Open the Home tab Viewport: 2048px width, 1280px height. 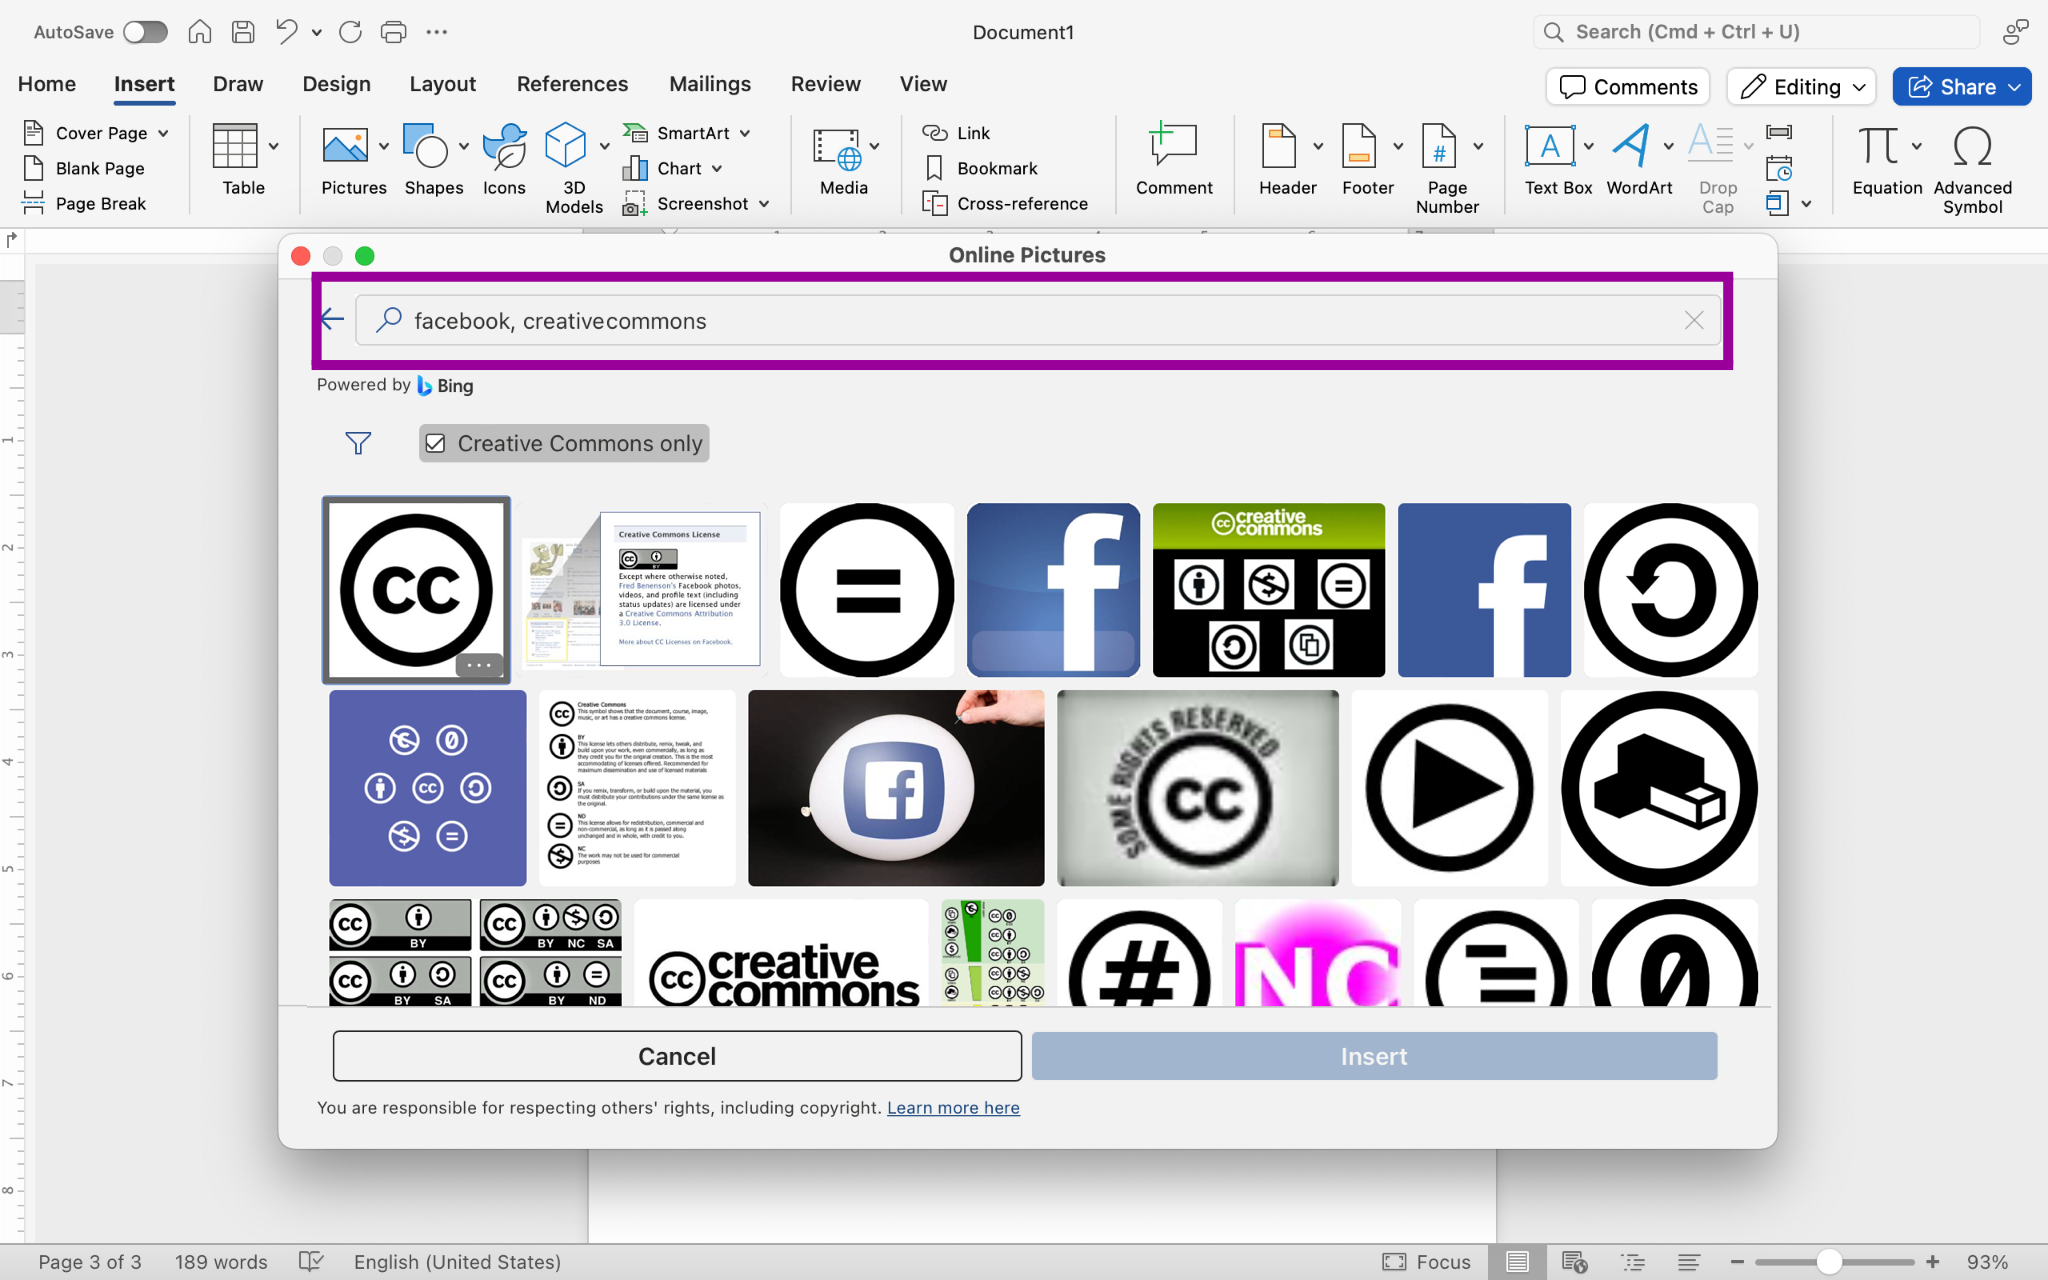click(x=47, y=84)
